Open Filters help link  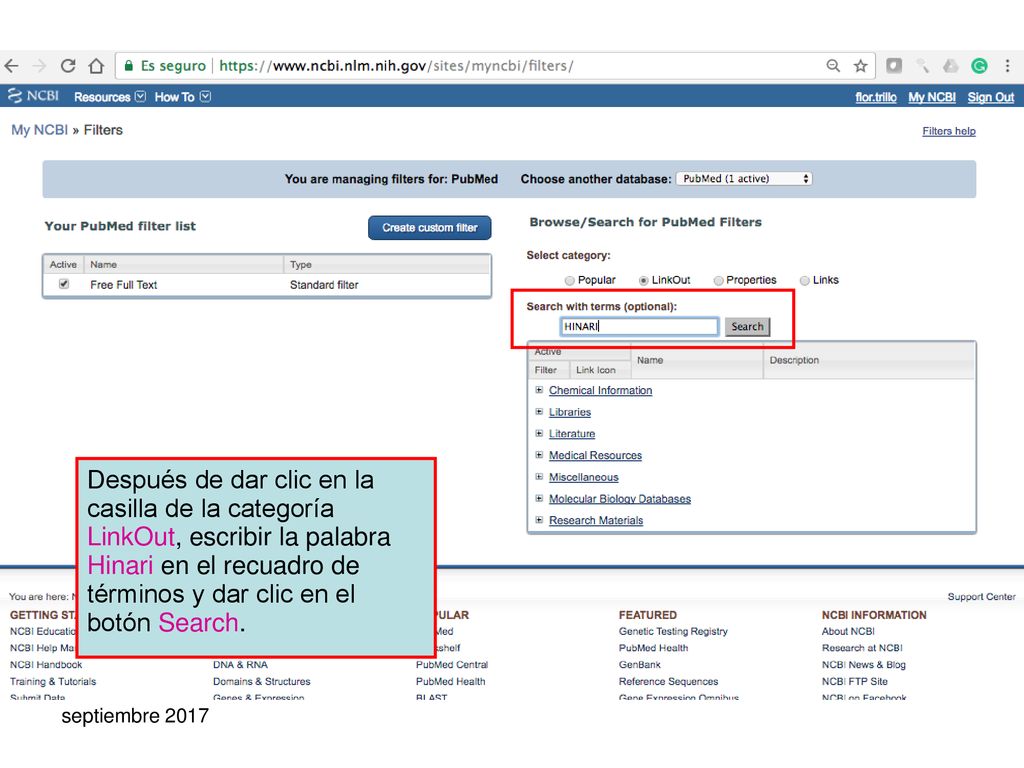tap(949, 131)
